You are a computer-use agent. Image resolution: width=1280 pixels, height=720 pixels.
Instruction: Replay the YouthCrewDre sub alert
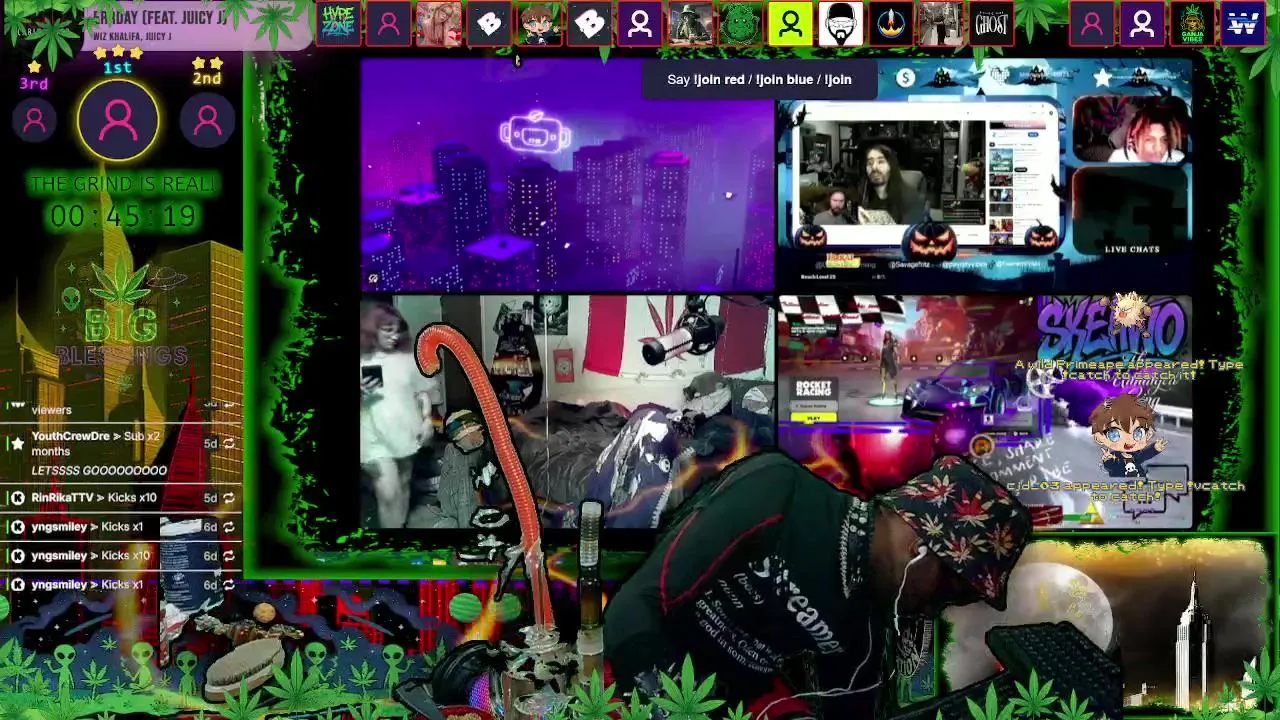click(x=229, y=443)
